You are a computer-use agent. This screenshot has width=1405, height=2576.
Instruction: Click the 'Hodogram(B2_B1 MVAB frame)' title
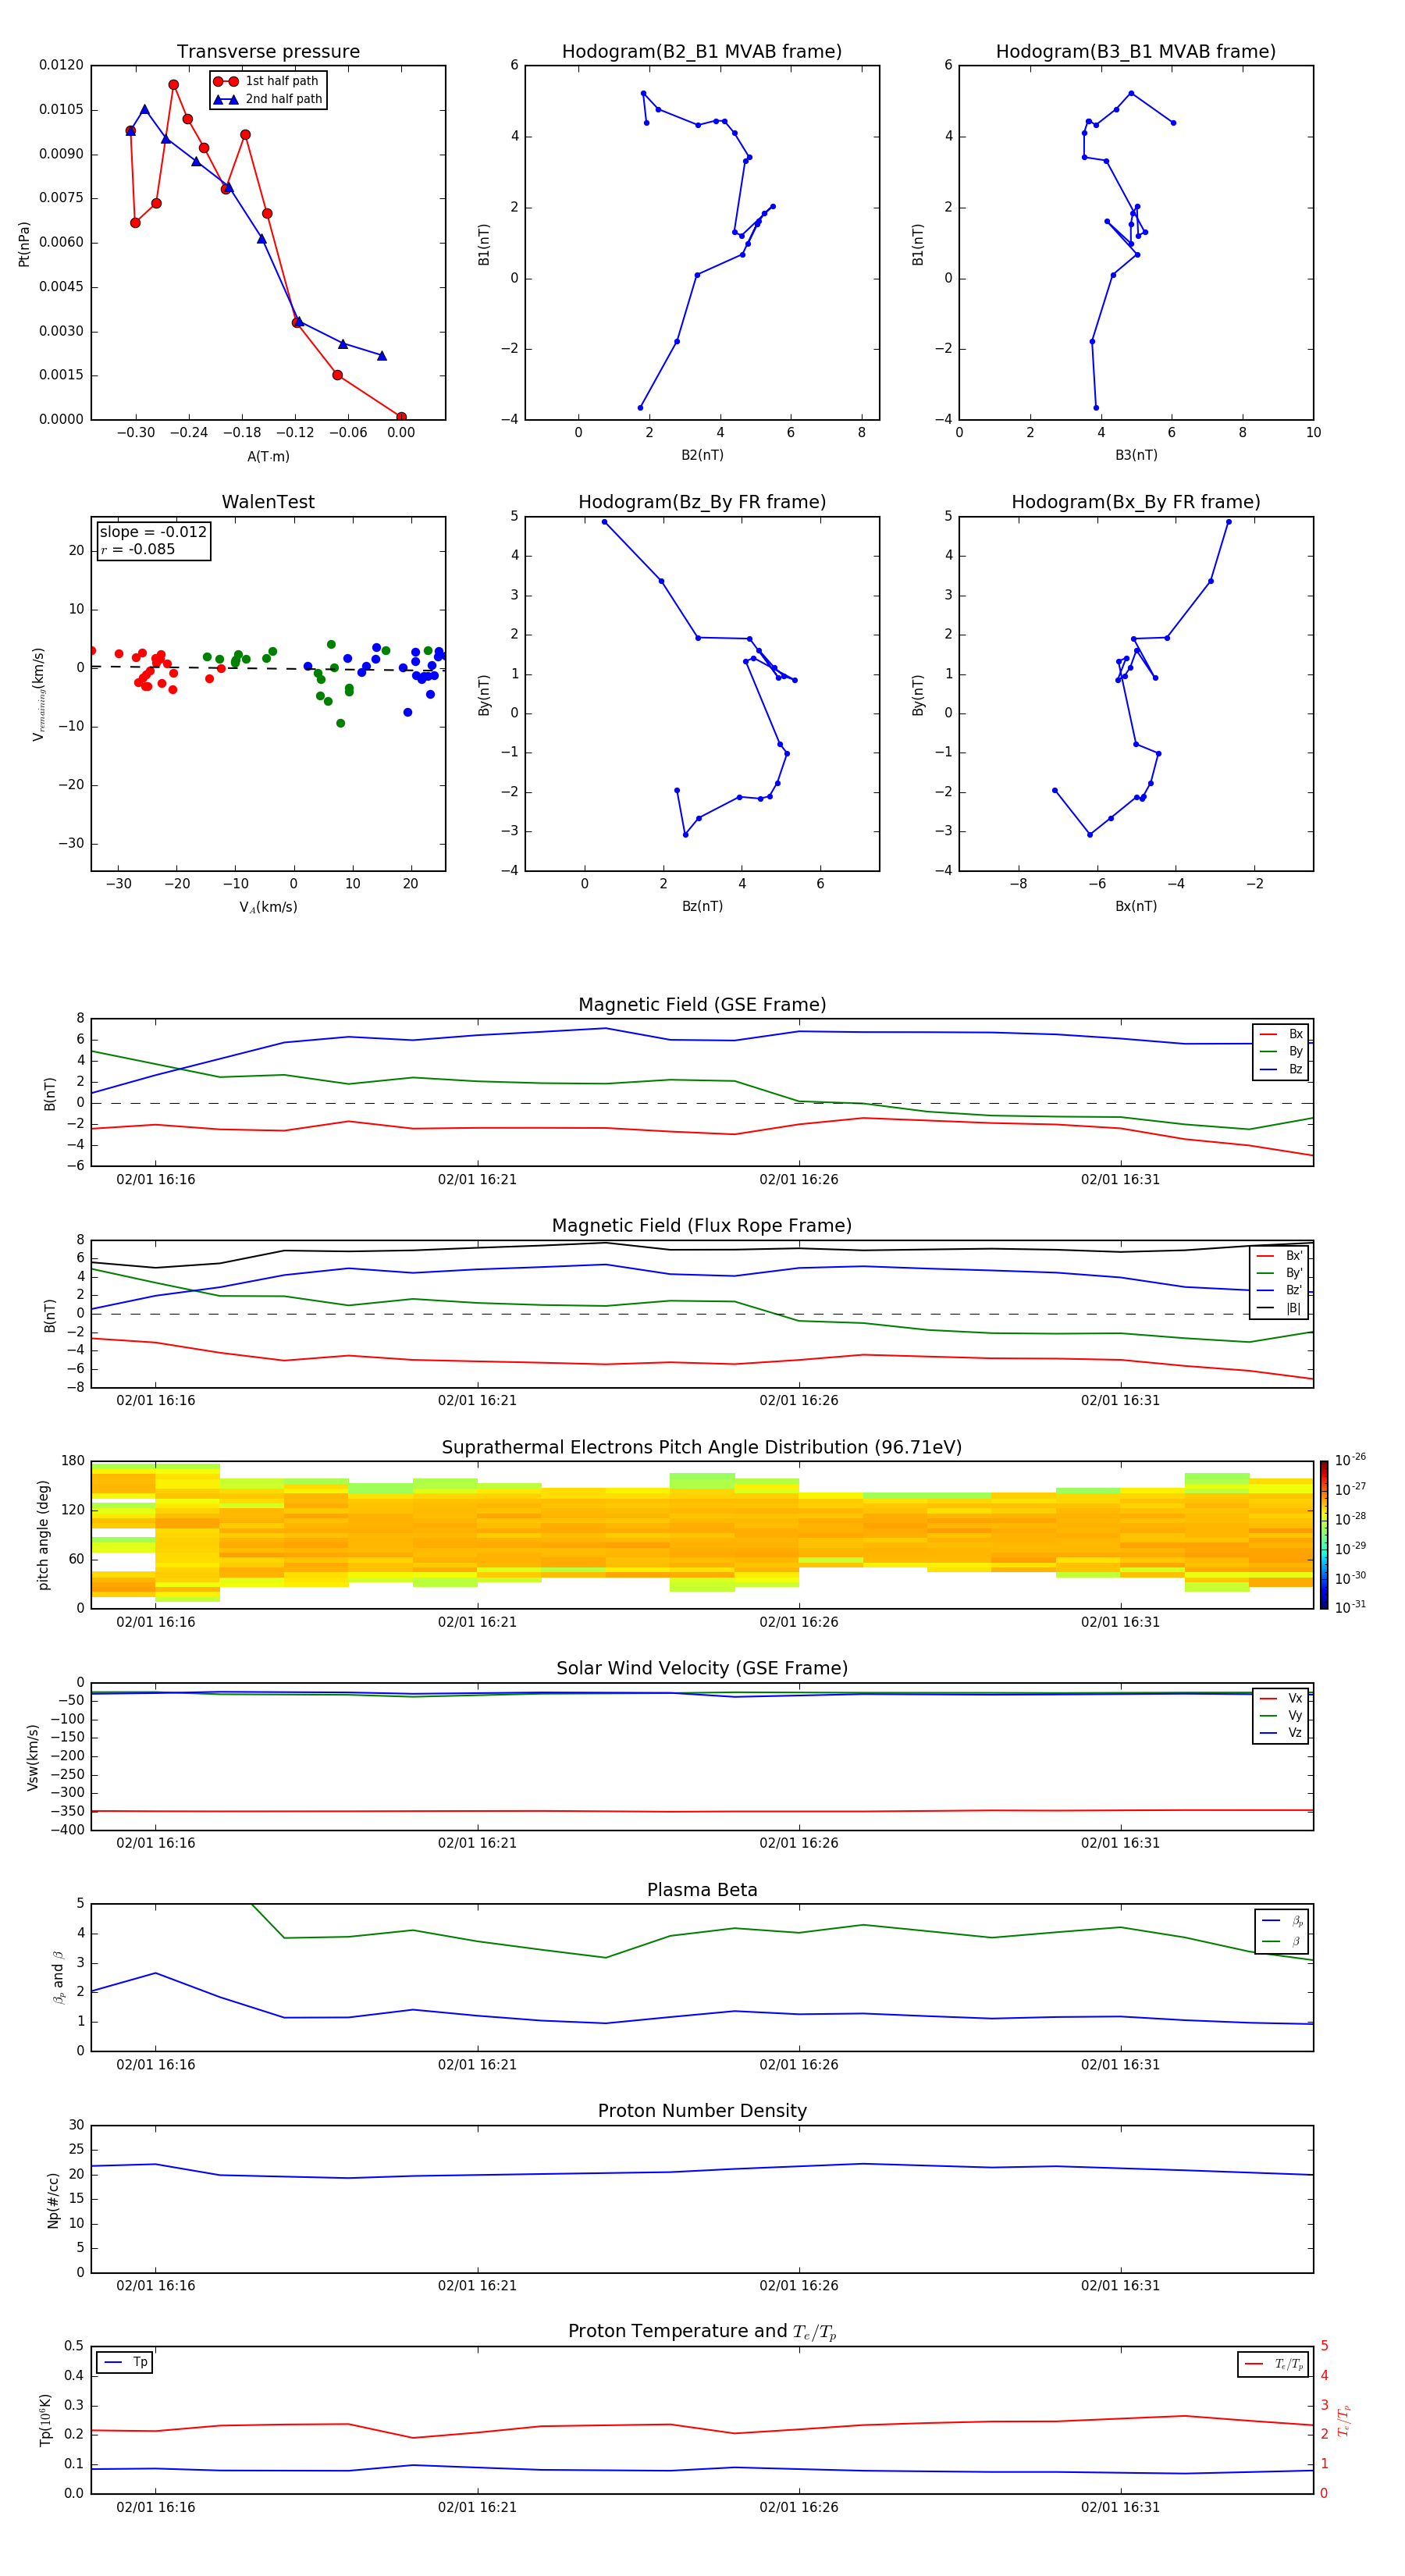[702, 52]
